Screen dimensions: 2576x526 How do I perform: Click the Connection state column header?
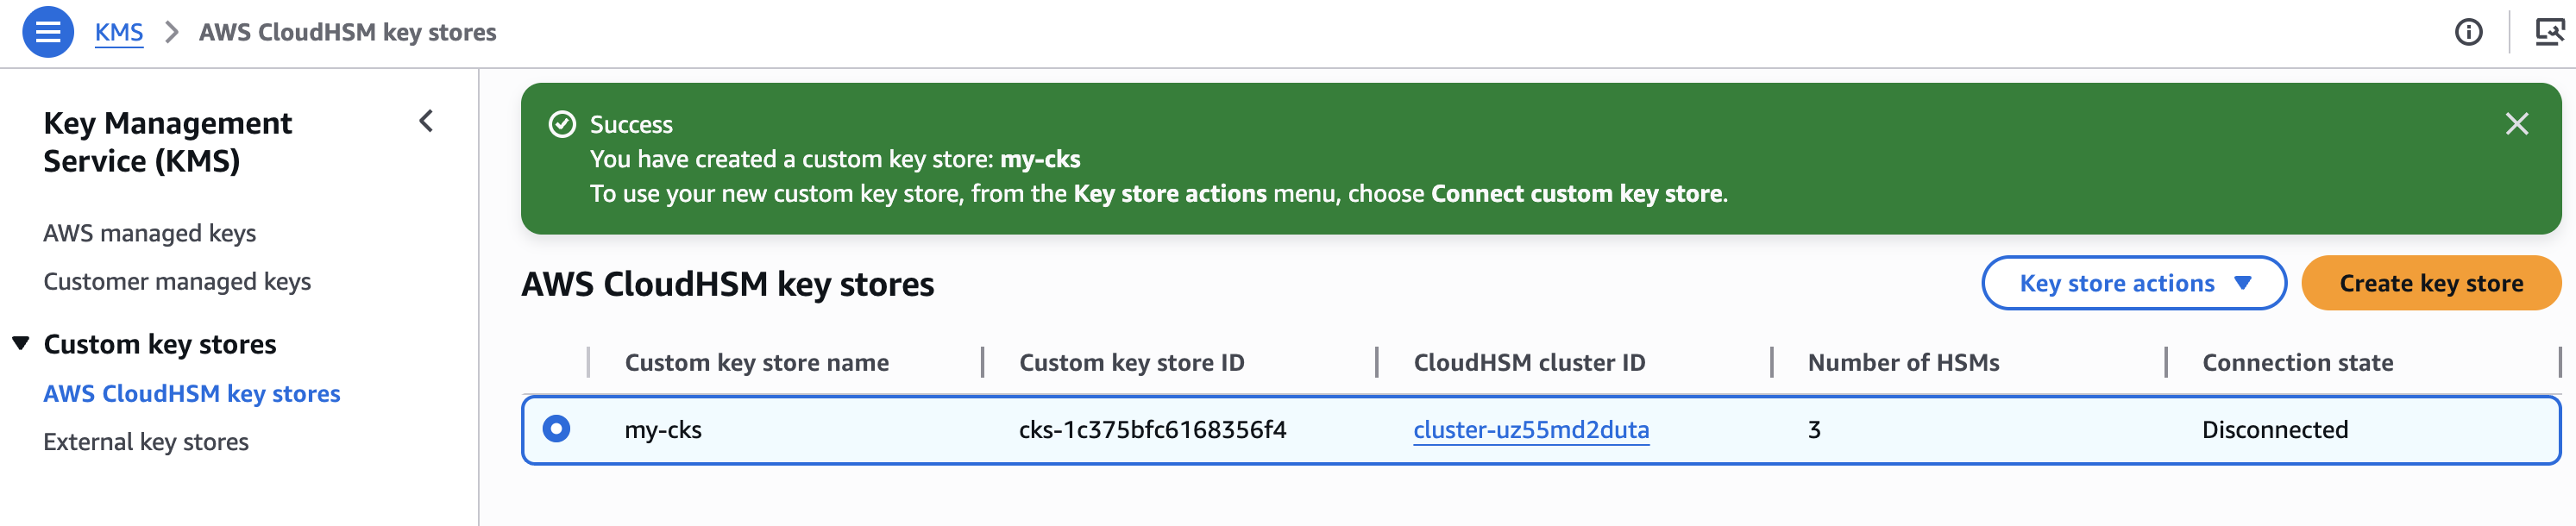point(2297,363)
